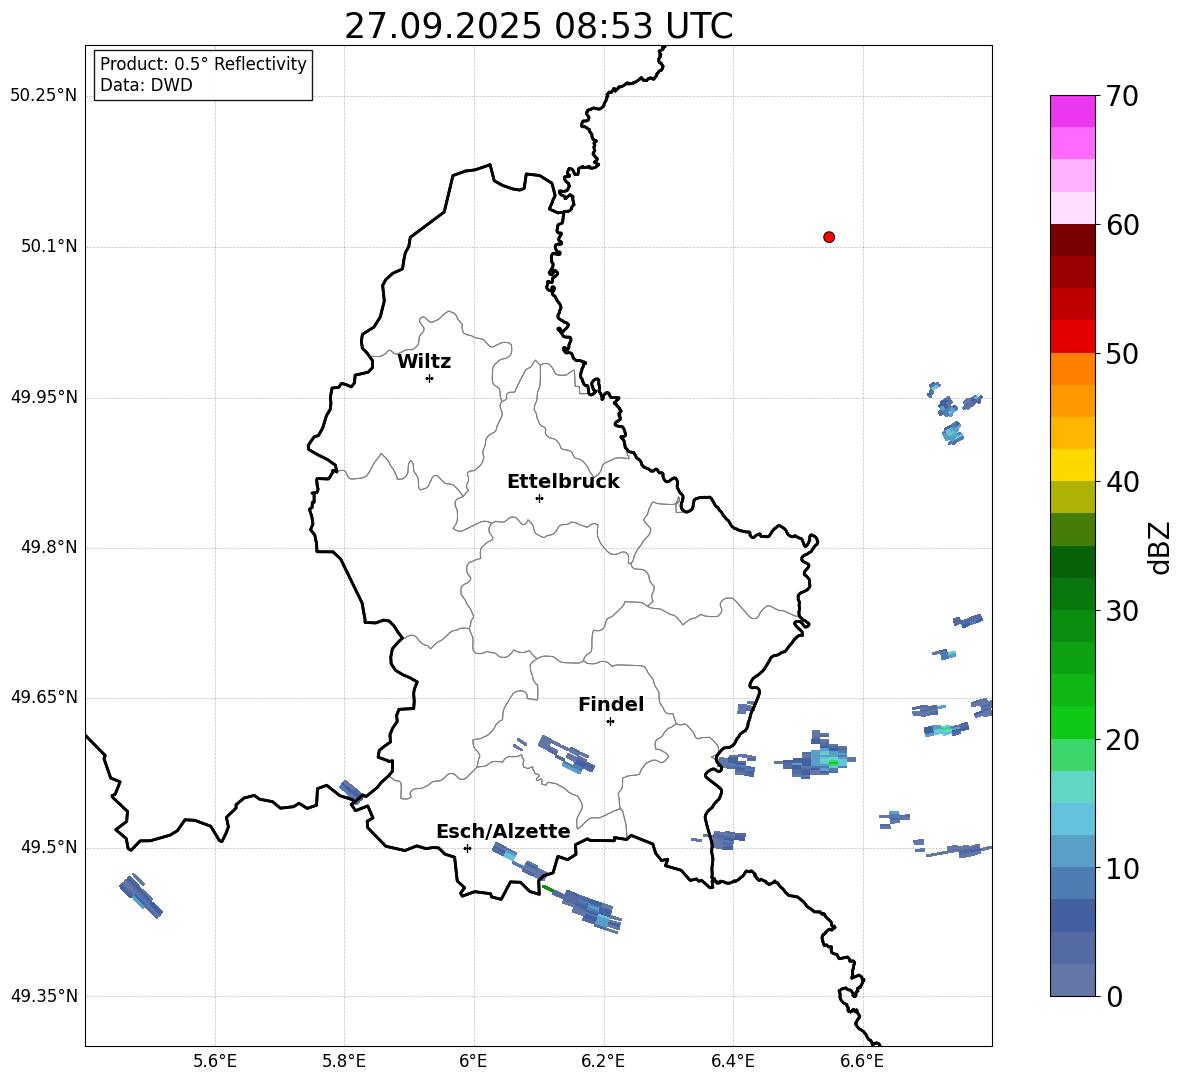Click the green-cored echo near the 6.6°E gridline

click(818, 757)
